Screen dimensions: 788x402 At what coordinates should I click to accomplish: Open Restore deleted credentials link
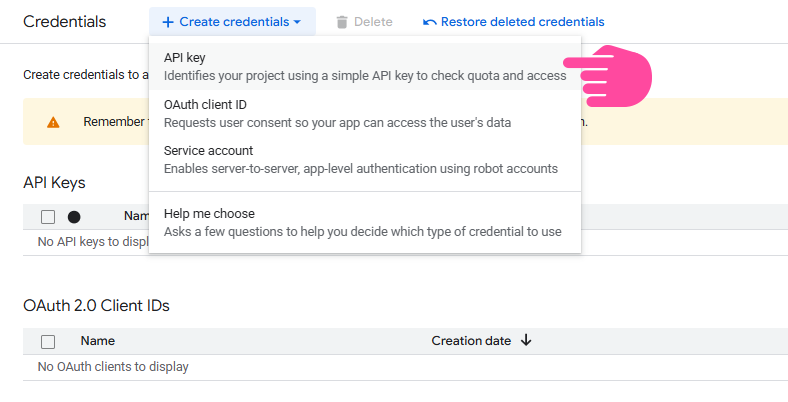point(522,22)
